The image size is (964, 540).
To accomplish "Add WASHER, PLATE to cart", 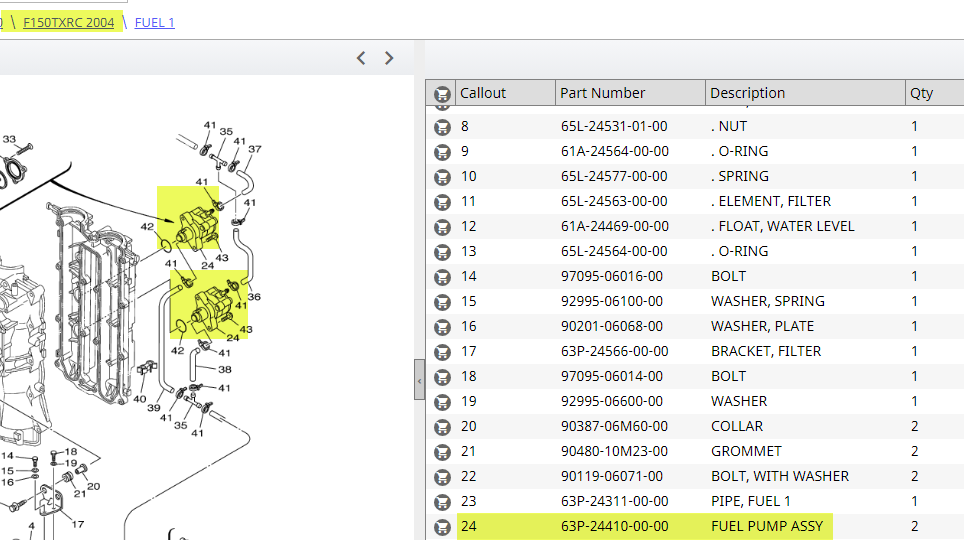I will pyautogui.click(x=442, y=327).
